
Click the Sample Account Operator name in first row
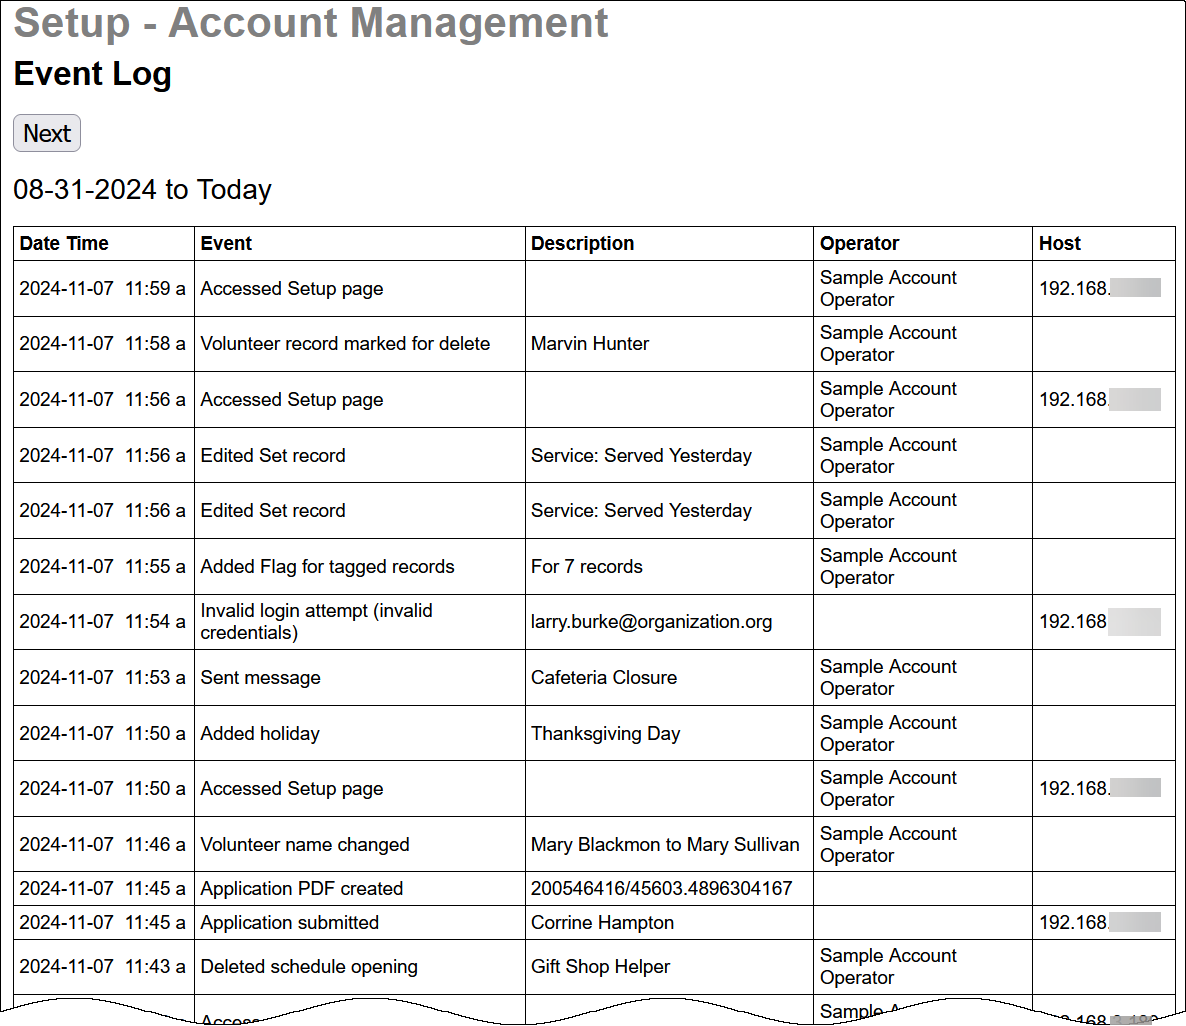click(x=887, y=288)
